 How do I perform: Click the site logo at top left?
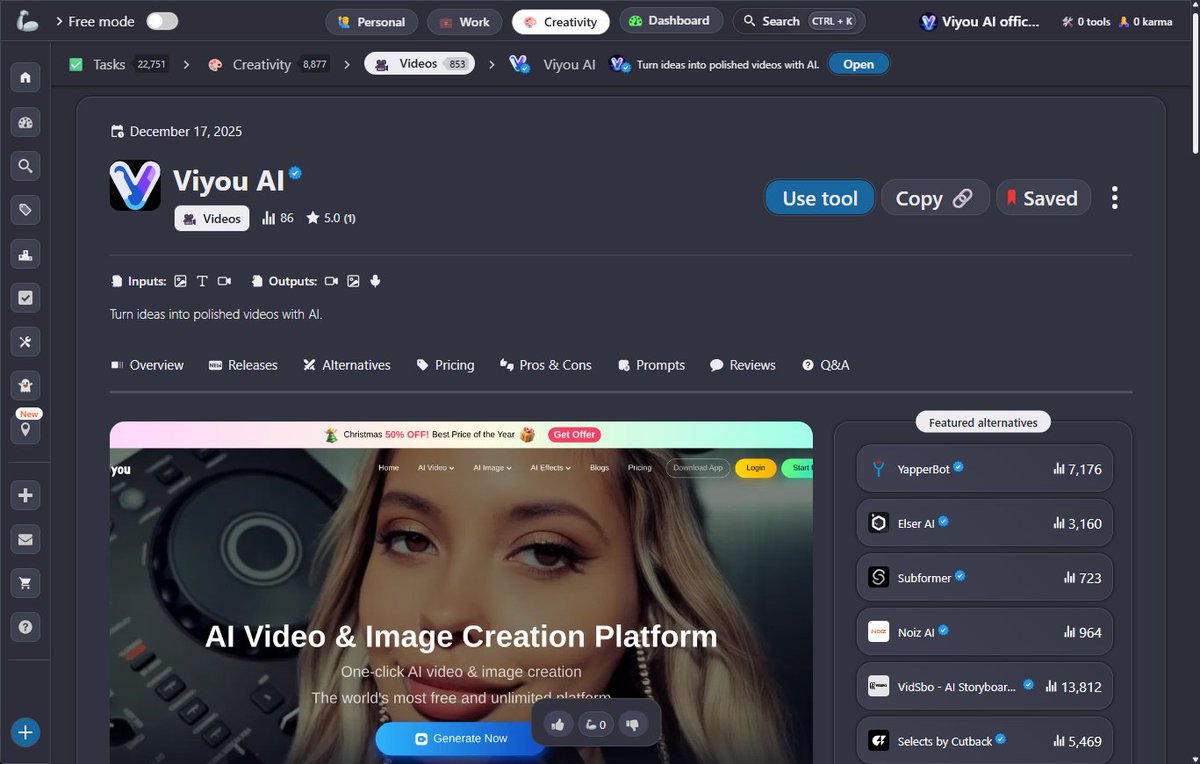[28, 20]
